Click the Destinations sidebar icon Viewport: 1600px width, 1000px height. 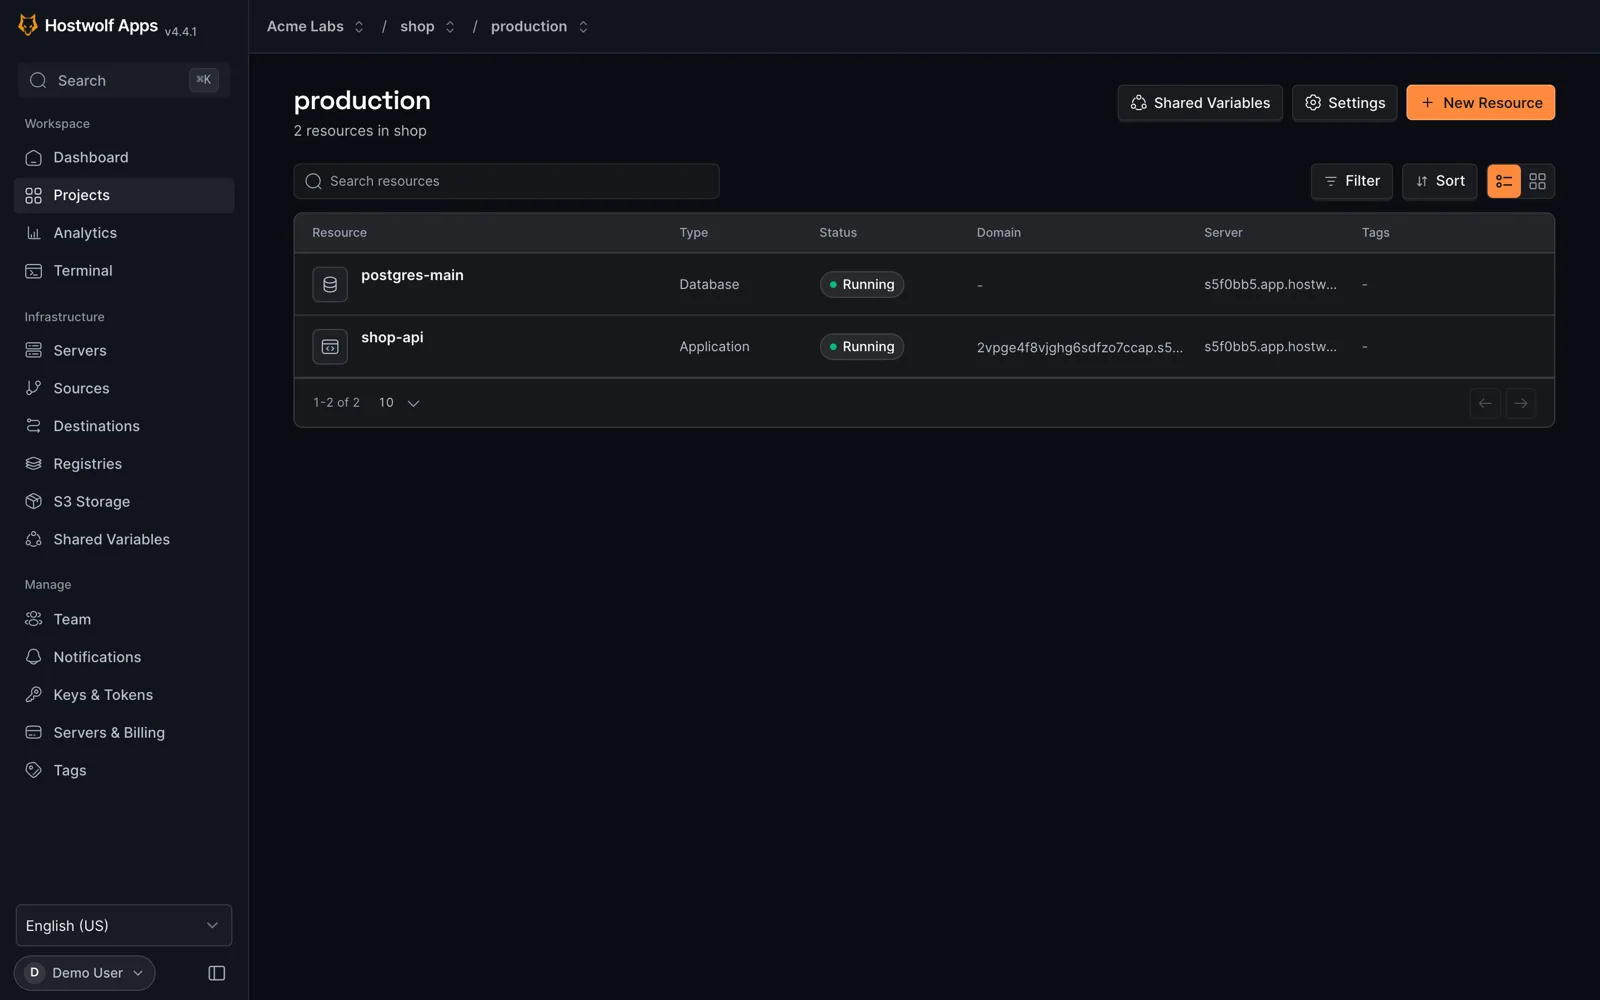34,426
